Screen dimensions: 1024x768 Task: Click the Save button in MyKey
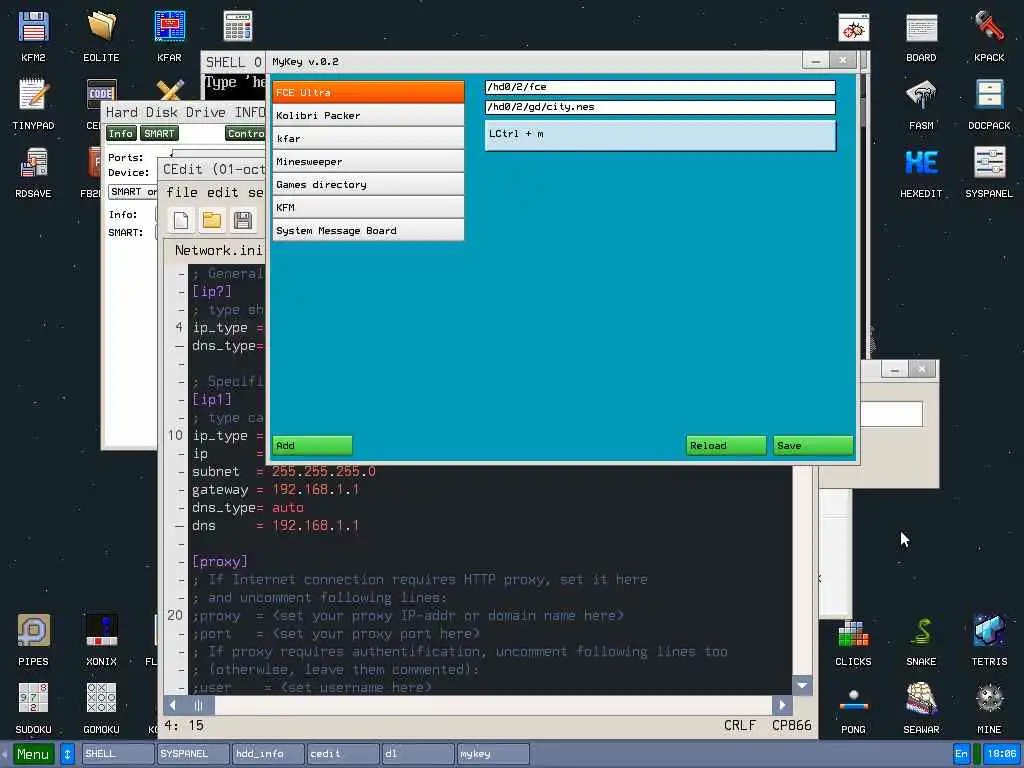click(x=813, y=445)
